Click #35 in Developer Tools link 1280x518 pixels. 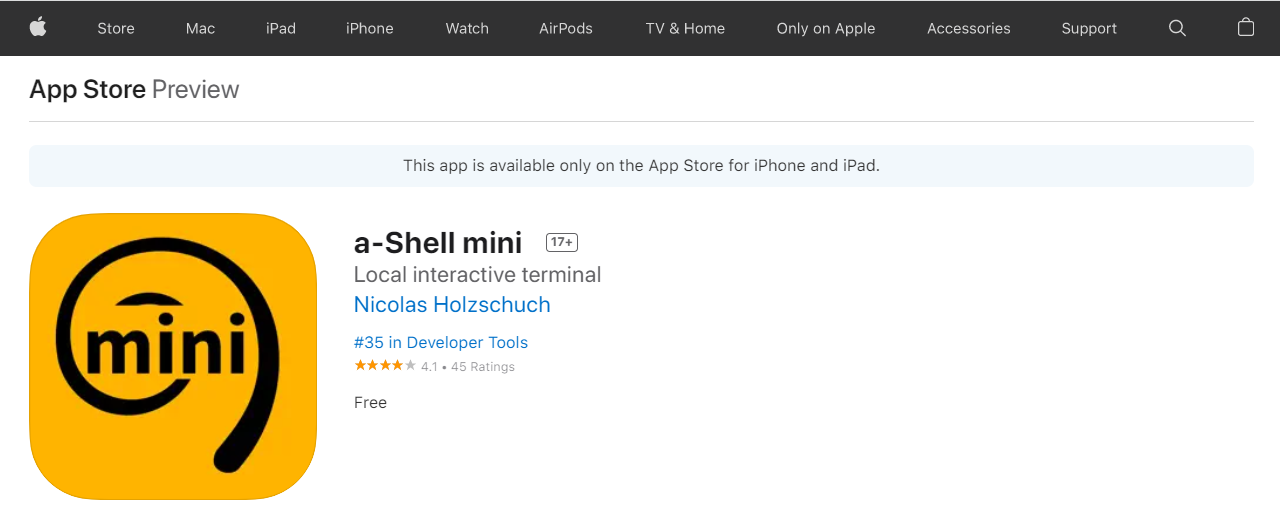(x=441, y=343)
